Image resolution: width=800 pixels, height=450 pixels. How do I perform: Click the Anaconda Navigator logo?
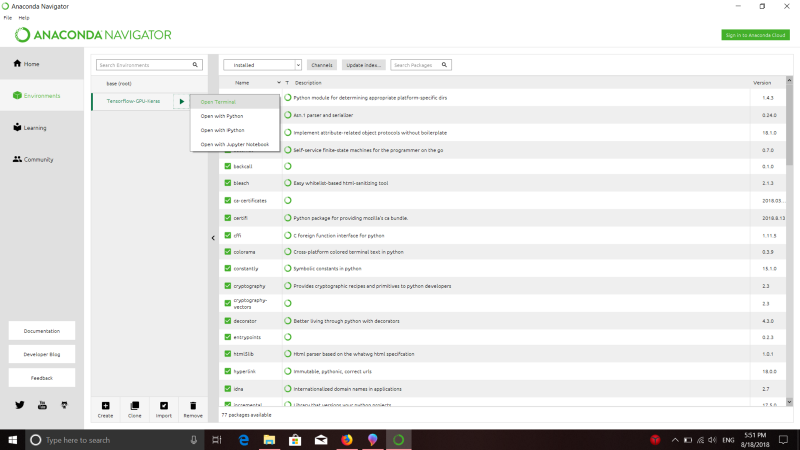pyautogui.click(x=93, y=35)
